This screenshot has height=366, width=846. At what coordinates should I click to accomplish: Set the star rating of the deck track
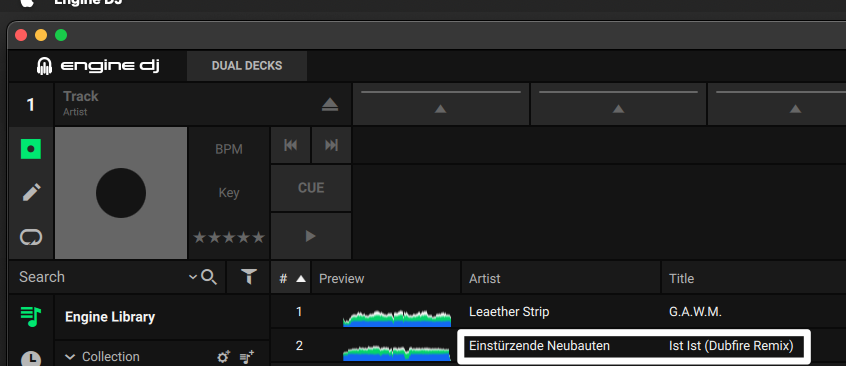click(x=229, y=238)
